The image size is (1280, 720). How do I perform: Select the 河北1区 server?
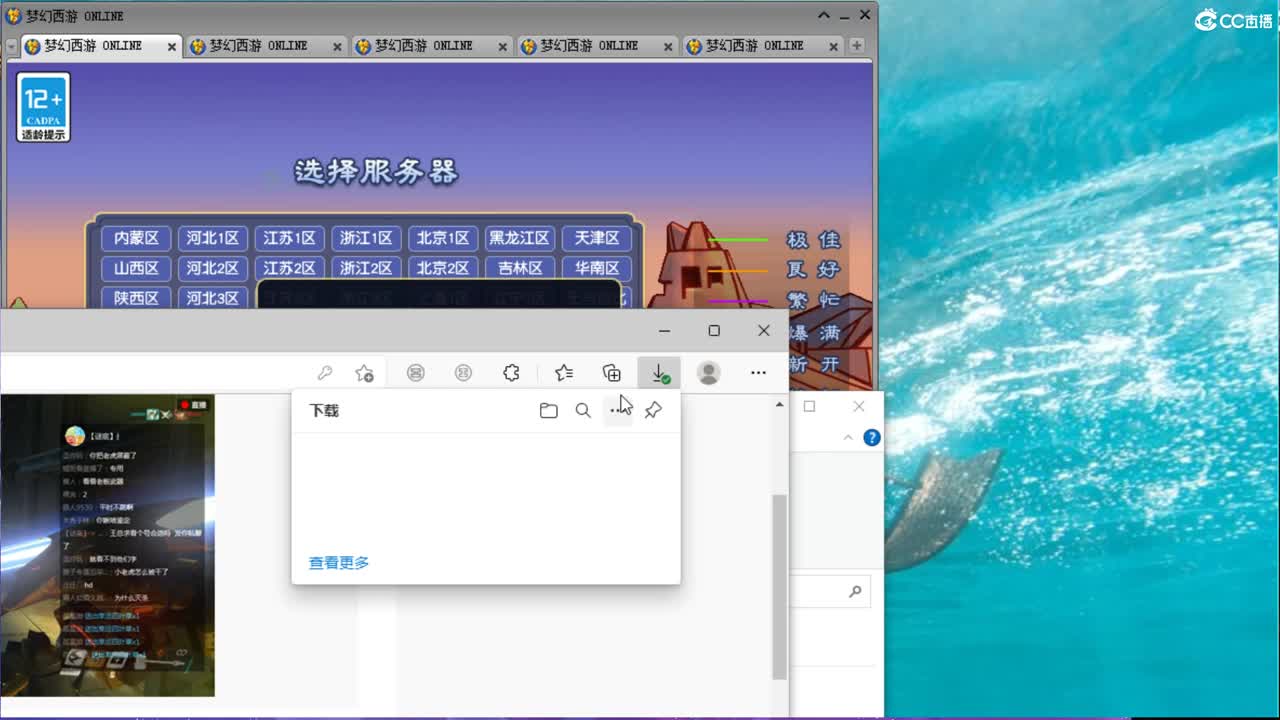(x=213, y=238)
